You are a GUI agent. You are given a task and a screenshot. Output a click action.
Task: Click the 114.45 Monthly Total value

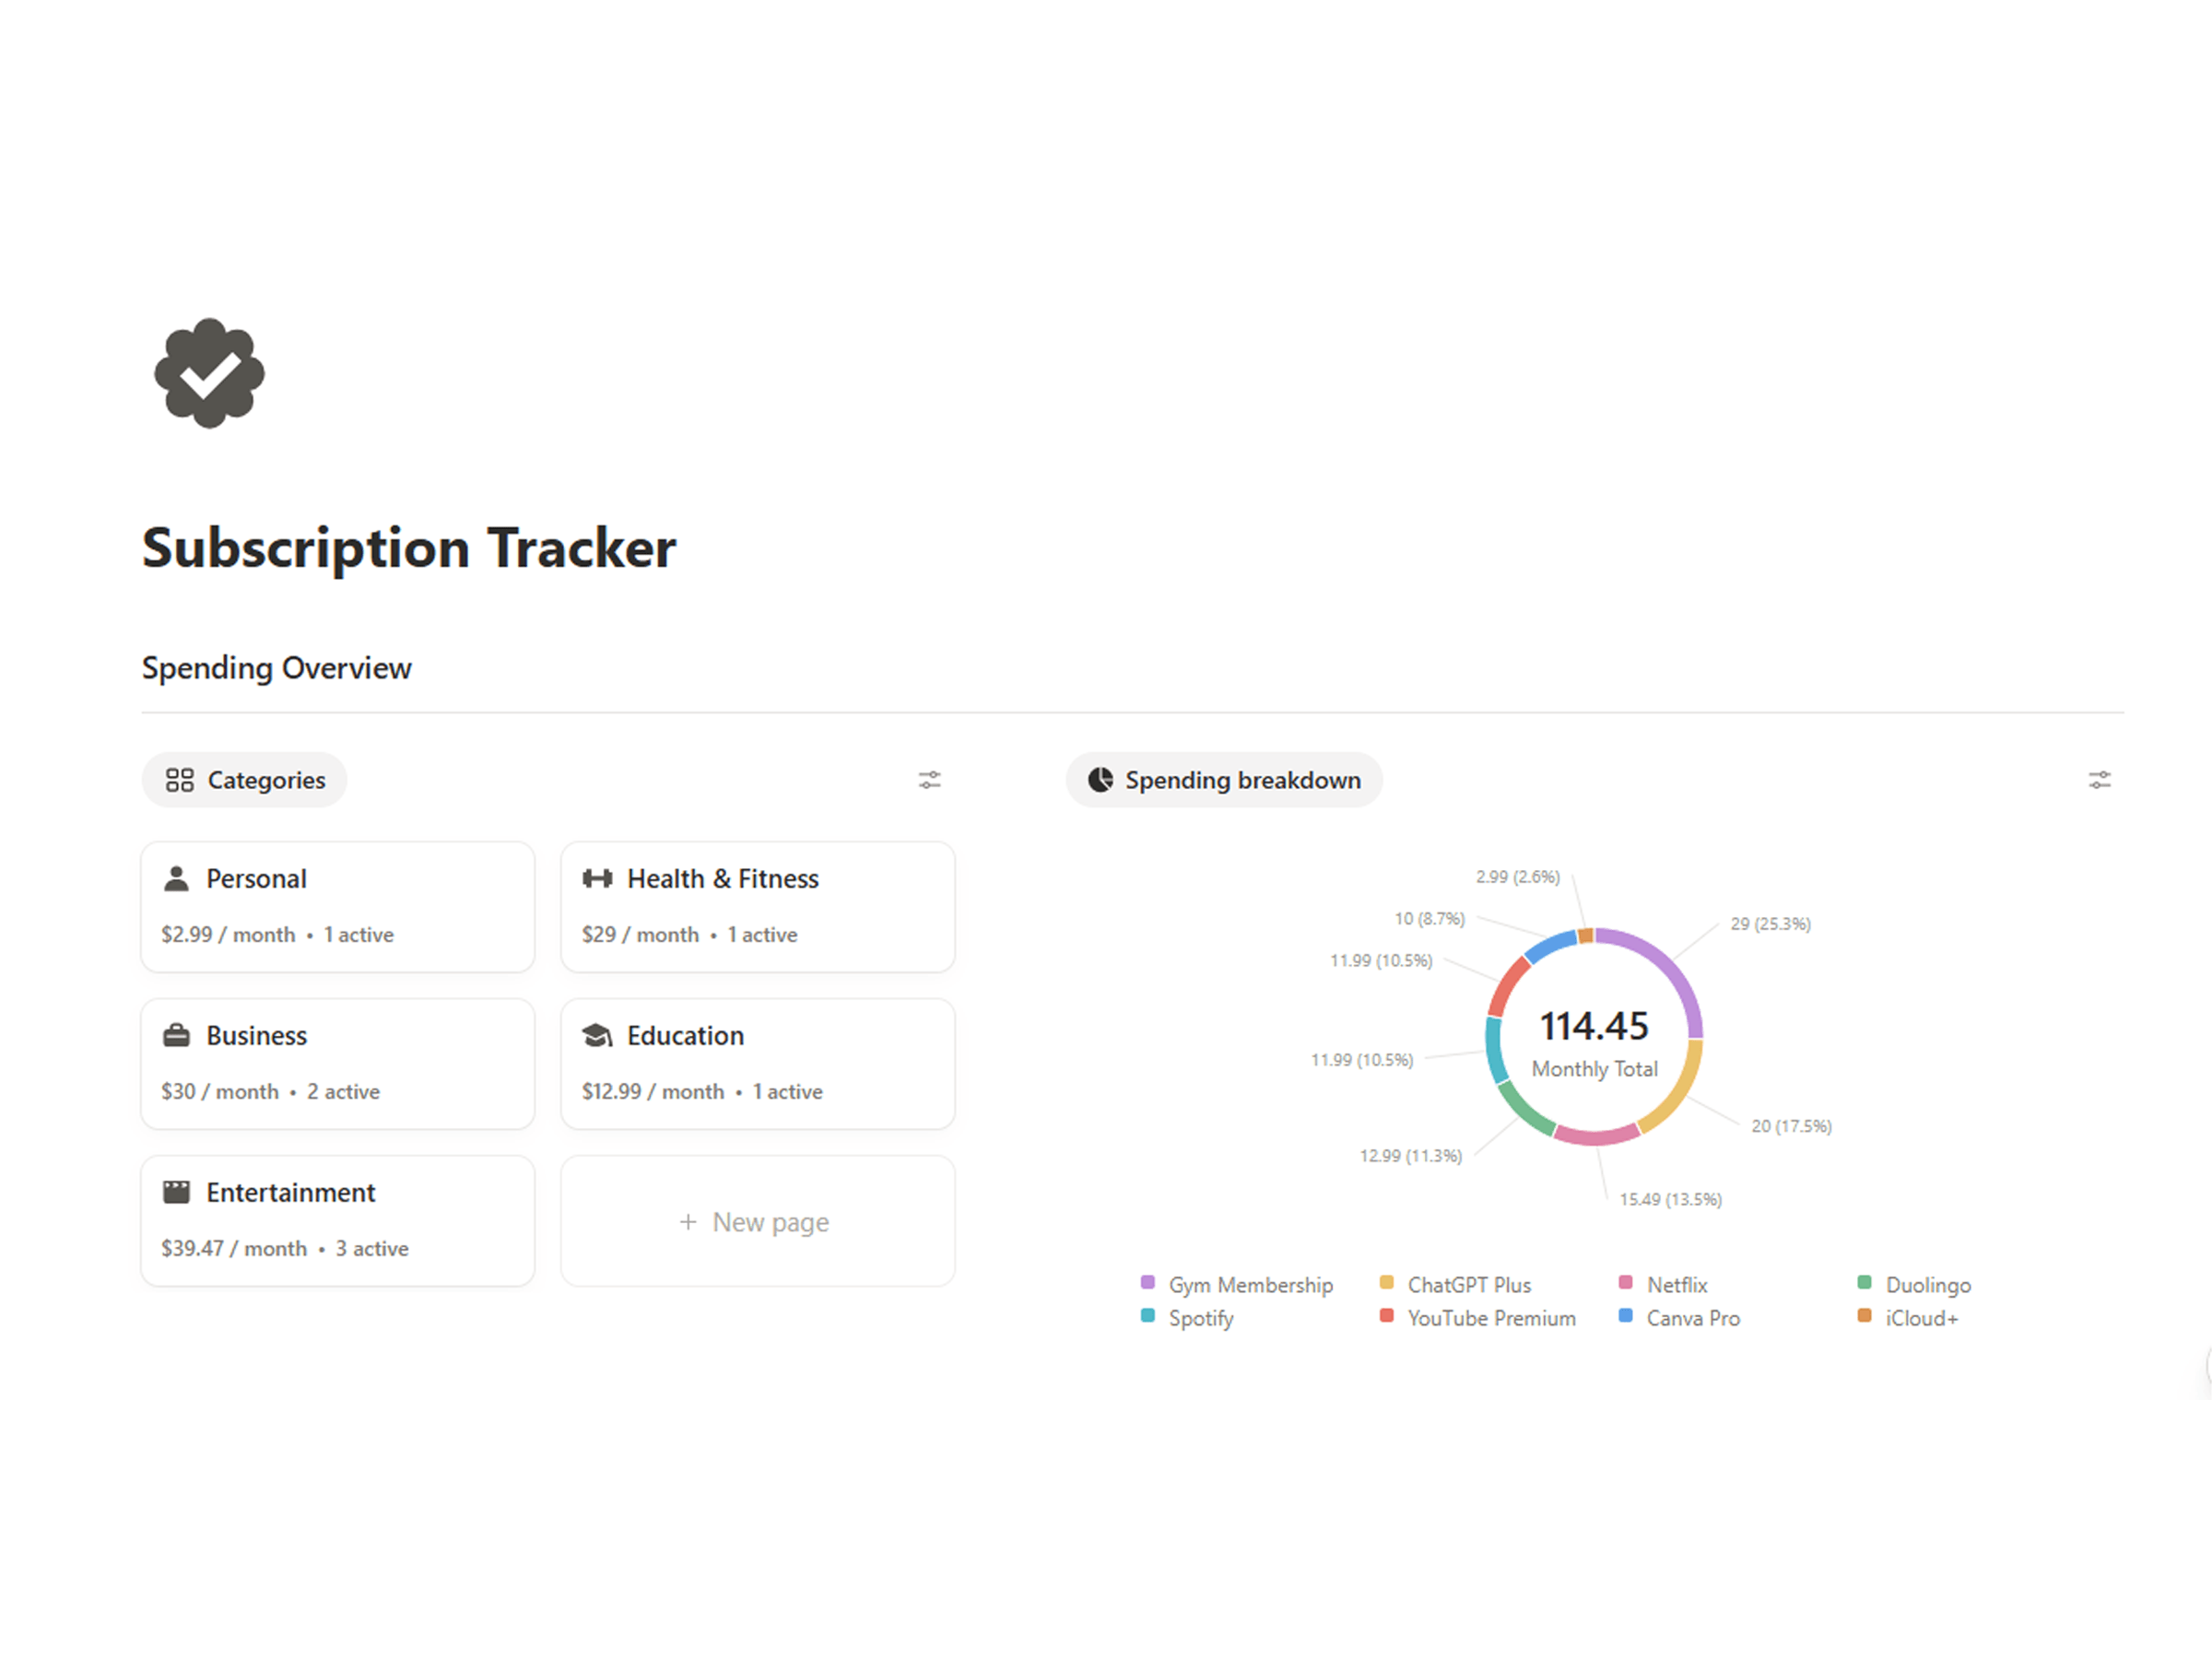(1594, 1026)
